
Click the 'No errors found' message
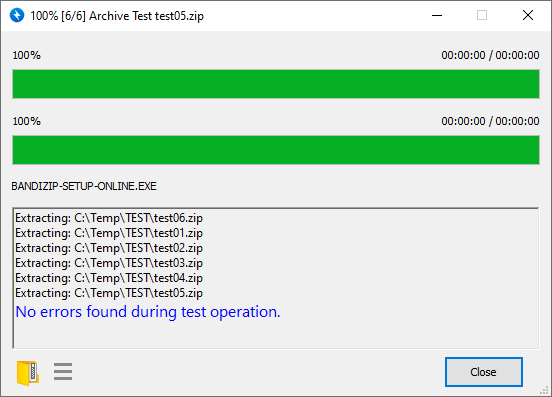pyautogui.click(x=148, y=312)
